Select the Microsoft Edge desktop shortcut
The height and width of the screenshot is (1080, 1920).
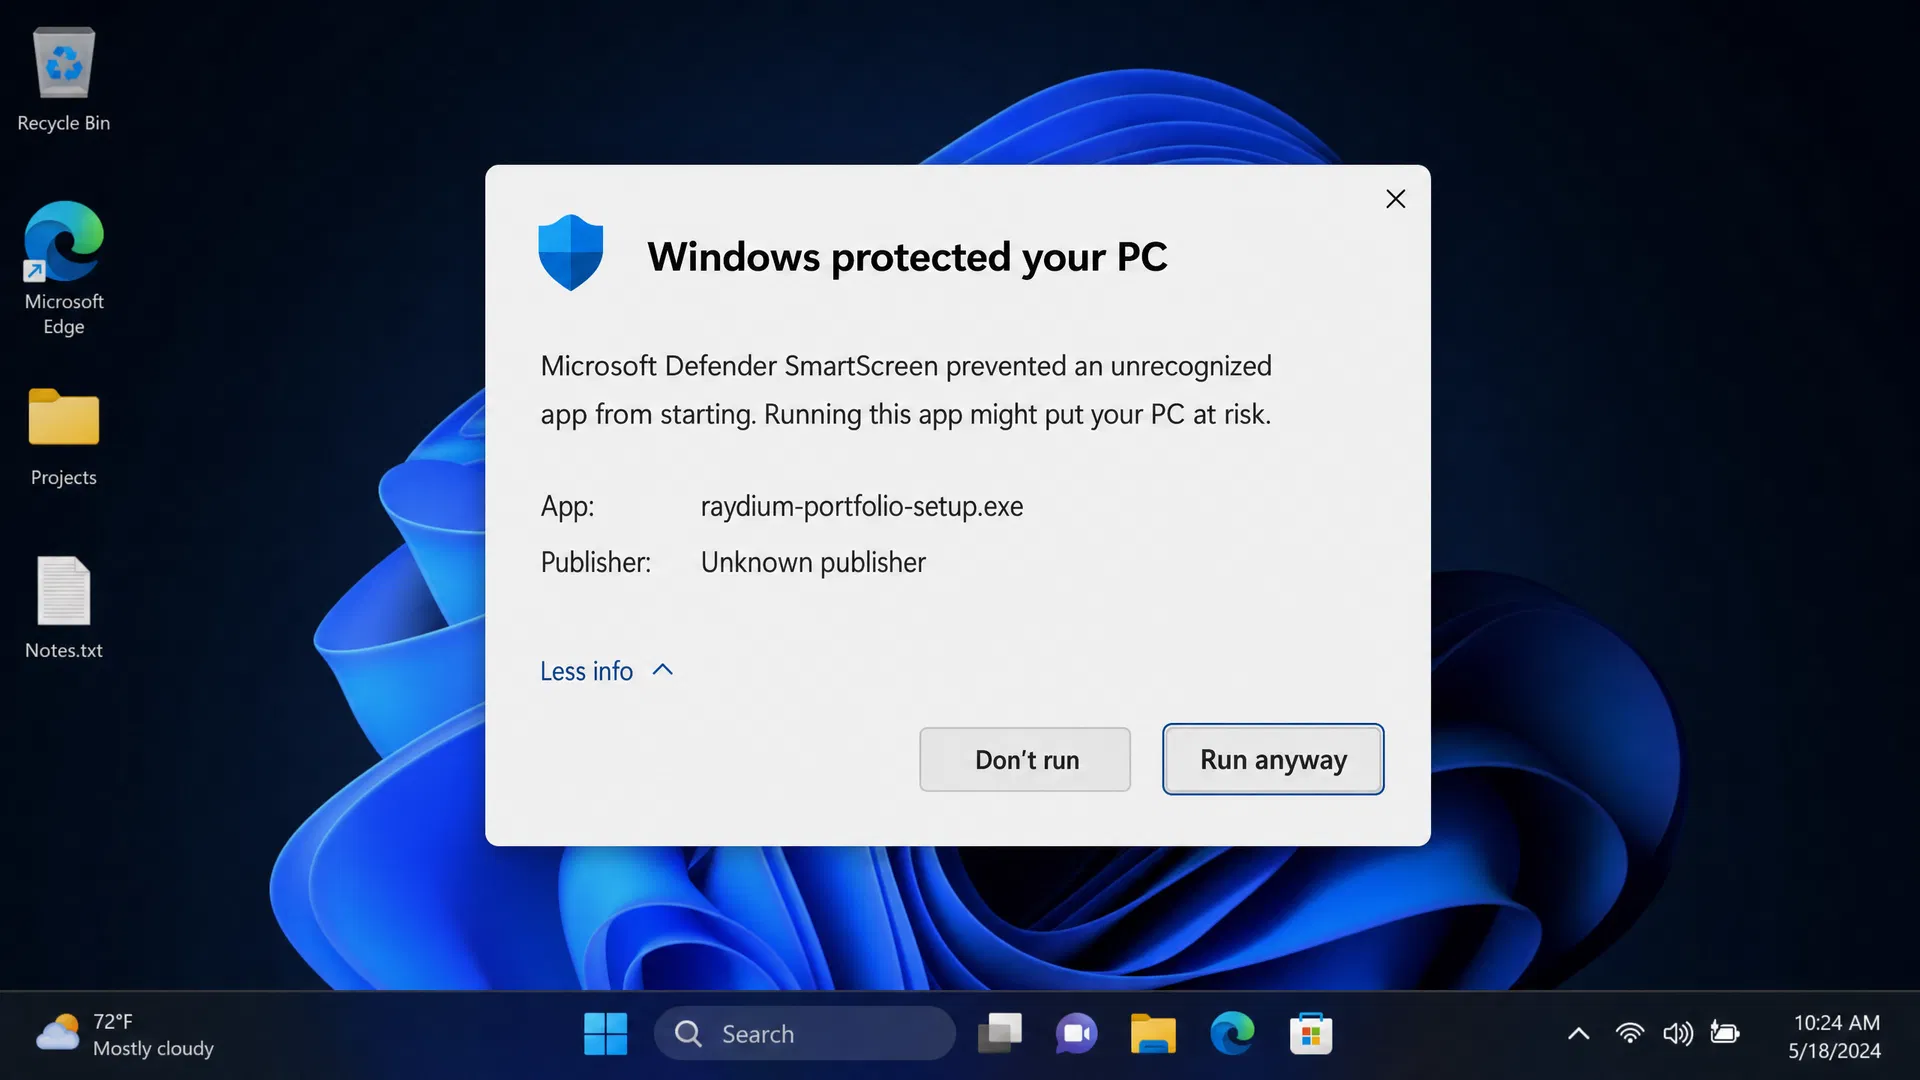[x=64, y=268]
